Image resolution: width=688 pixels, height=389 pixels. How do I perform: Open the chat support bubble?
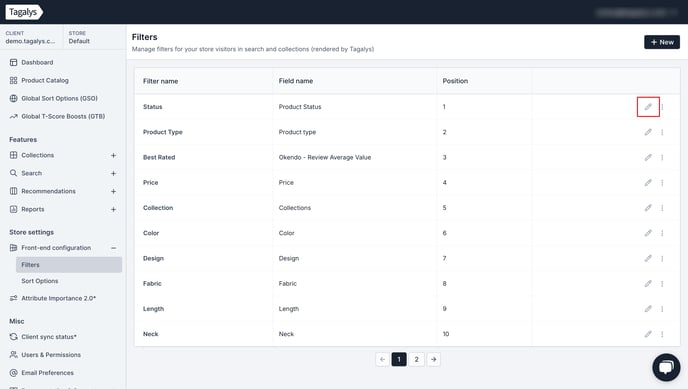tap(666, 368)
